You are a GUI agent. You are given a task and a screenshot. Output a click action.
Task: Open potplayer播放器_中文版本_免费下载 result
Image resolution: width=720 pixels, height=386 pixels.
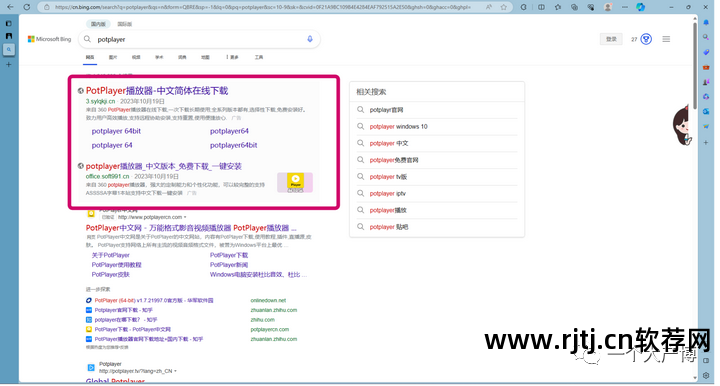pyautogui.click(x=163, y=166)
